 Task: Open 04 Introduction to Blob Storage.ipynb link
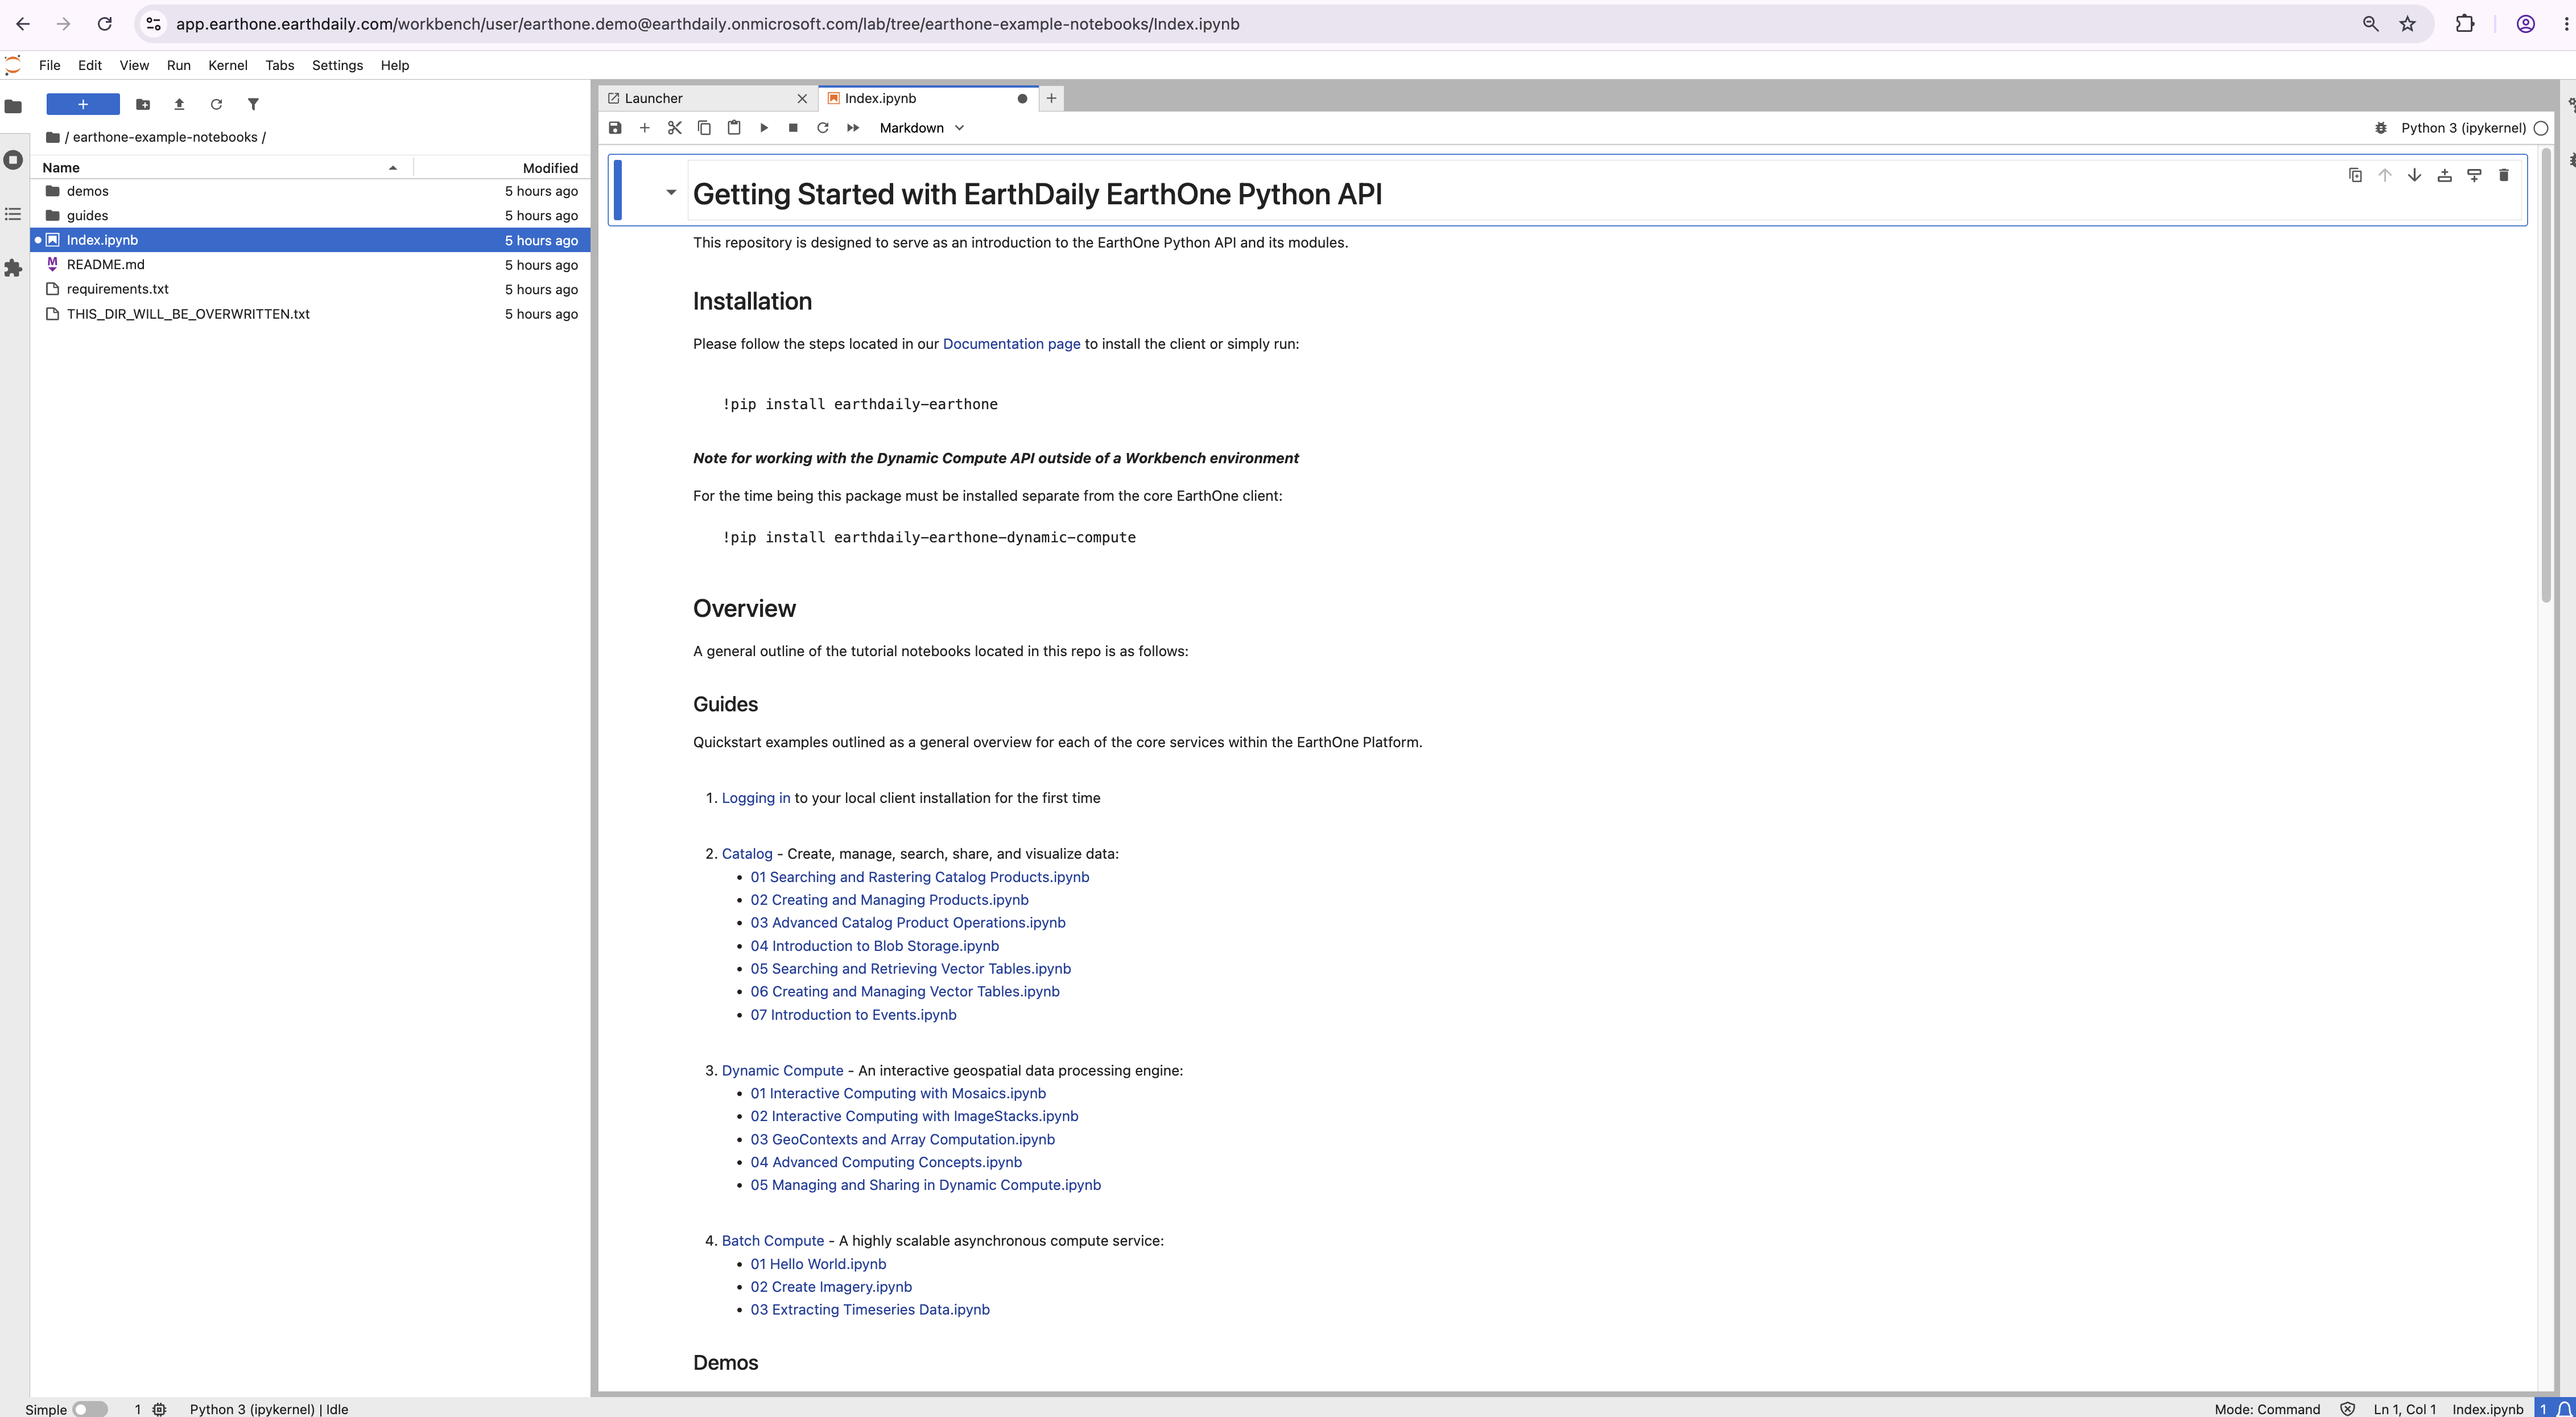[x=875, y=946]
